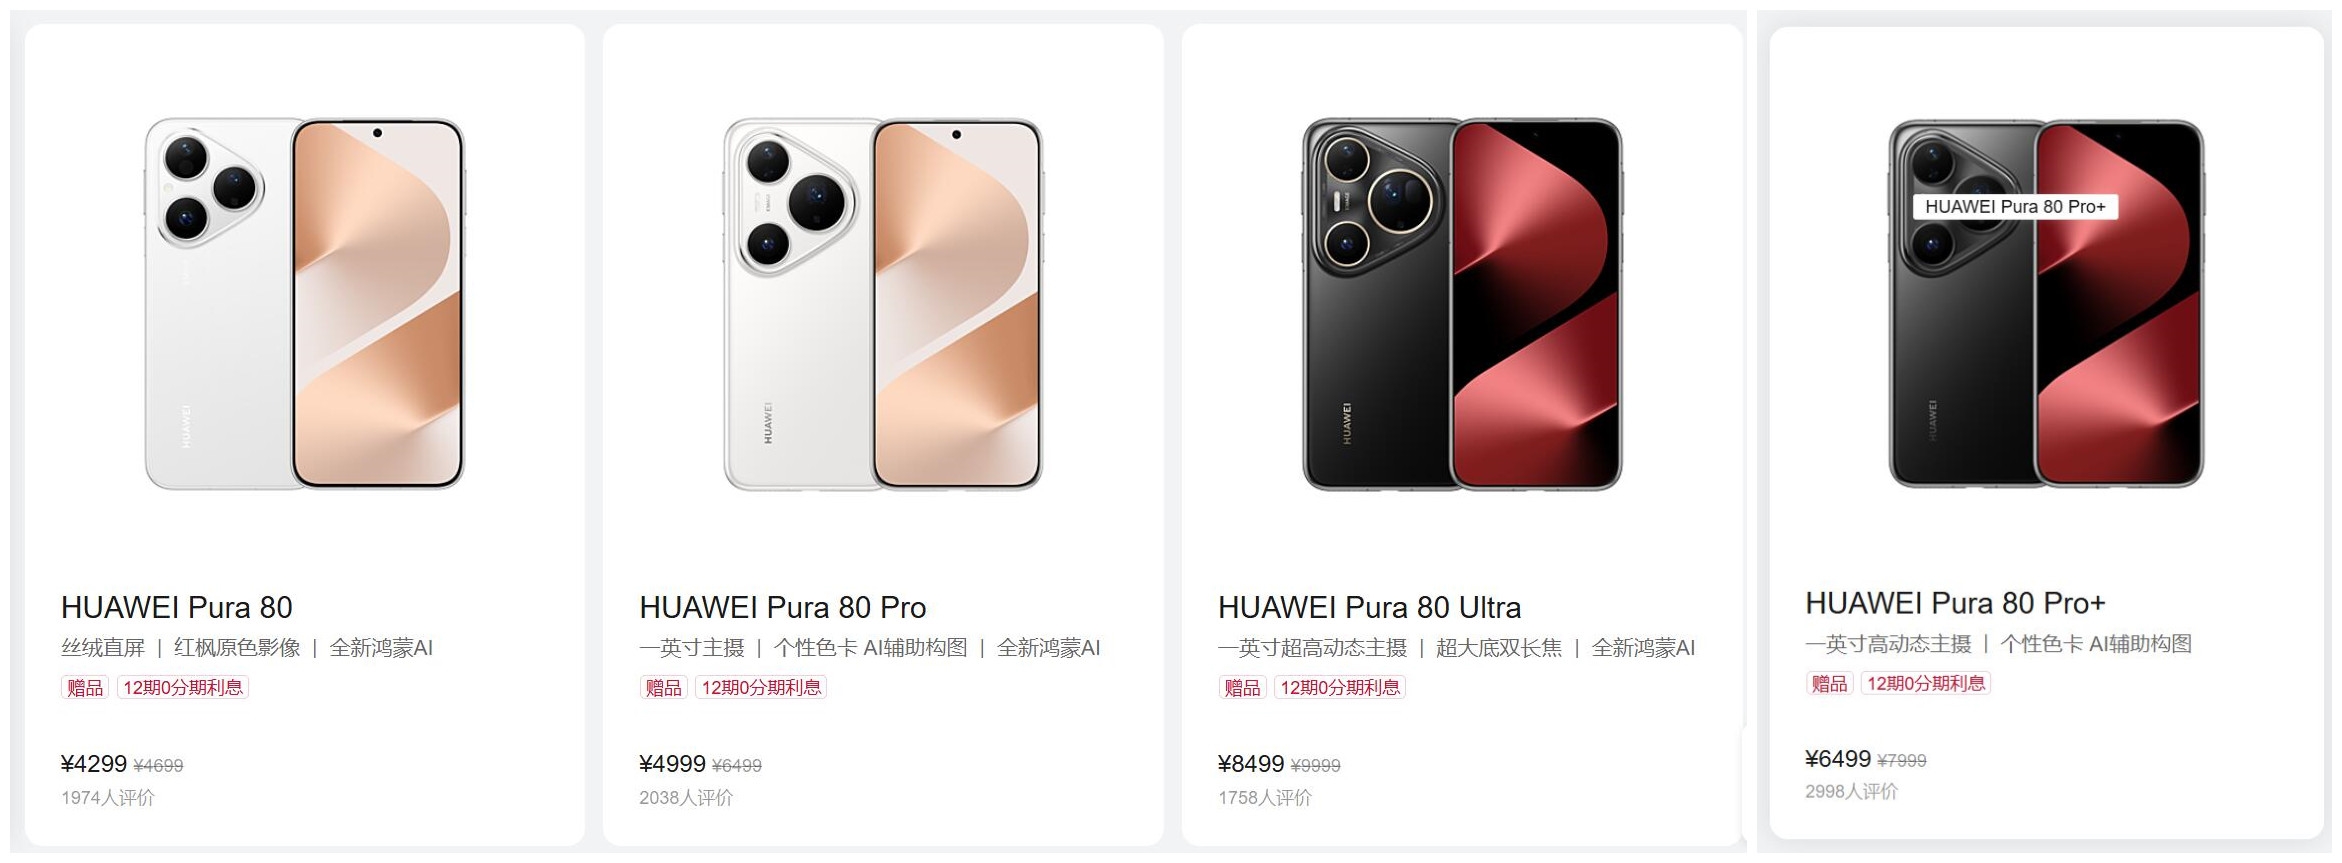This screenshot has width=2342, height=863.
Task: Select the 12期0分期利息 tag under Pura 80 Pro
Action: (x=761, y=687)
